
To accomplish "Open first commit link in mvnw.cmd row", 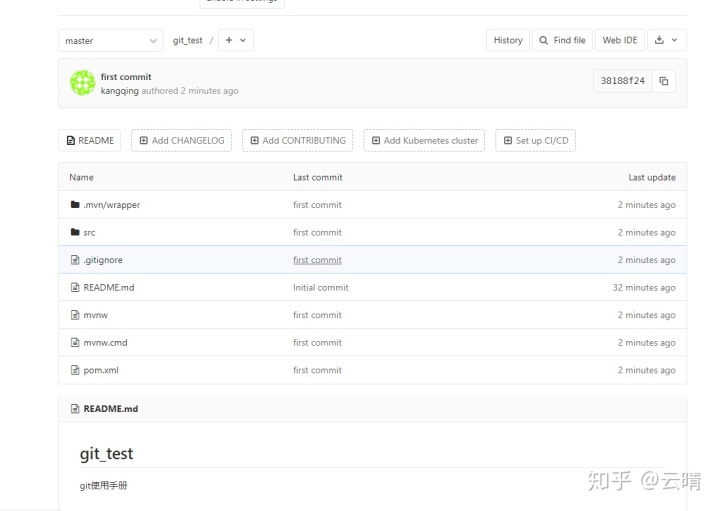I will coord(317,343).
